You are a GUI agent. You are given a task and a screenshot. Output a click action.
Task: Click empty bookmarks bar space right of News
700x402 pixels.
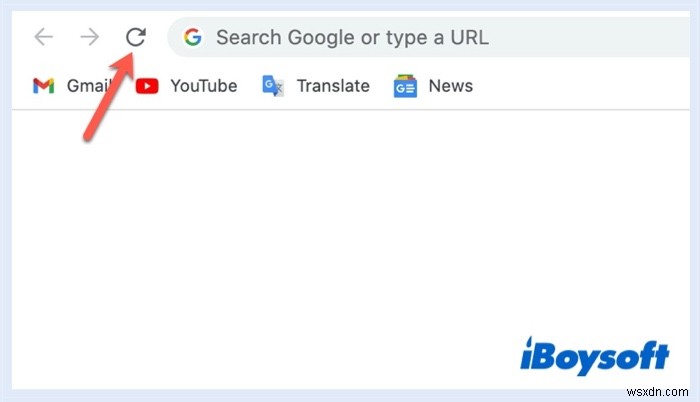click(x=580, y=86)
